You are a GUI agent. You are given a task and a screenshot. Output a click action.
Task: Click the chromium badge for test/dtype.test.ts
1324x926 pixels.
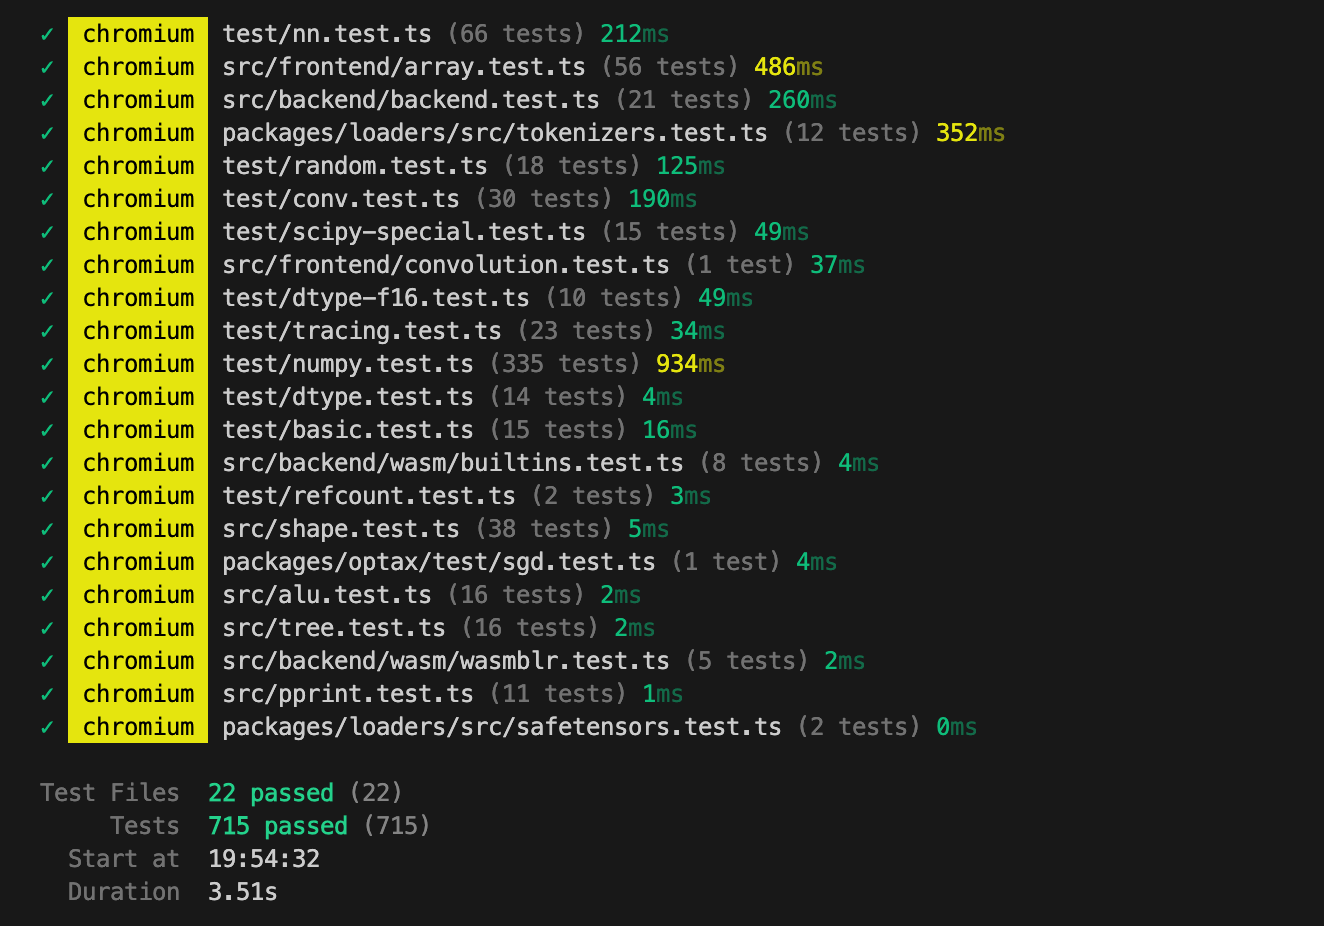coord(138,397)
